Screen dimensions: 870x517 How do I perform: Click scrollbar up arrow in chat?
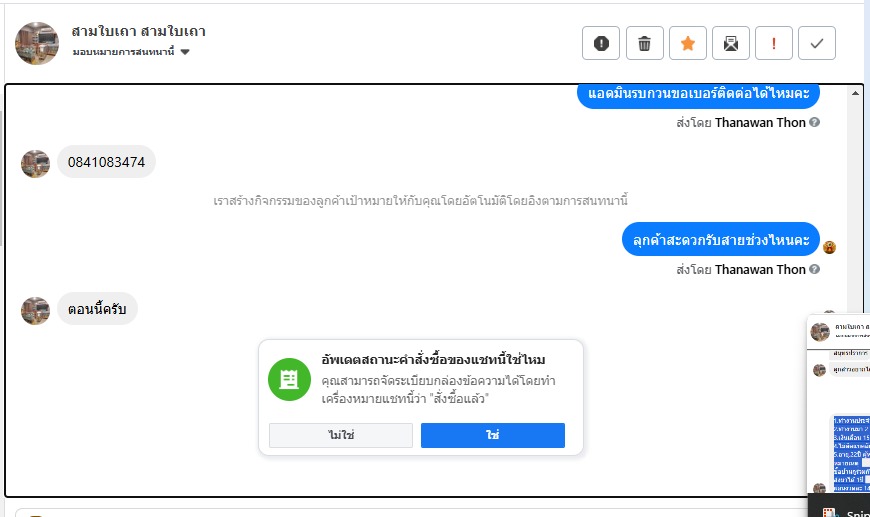[855, 93]
